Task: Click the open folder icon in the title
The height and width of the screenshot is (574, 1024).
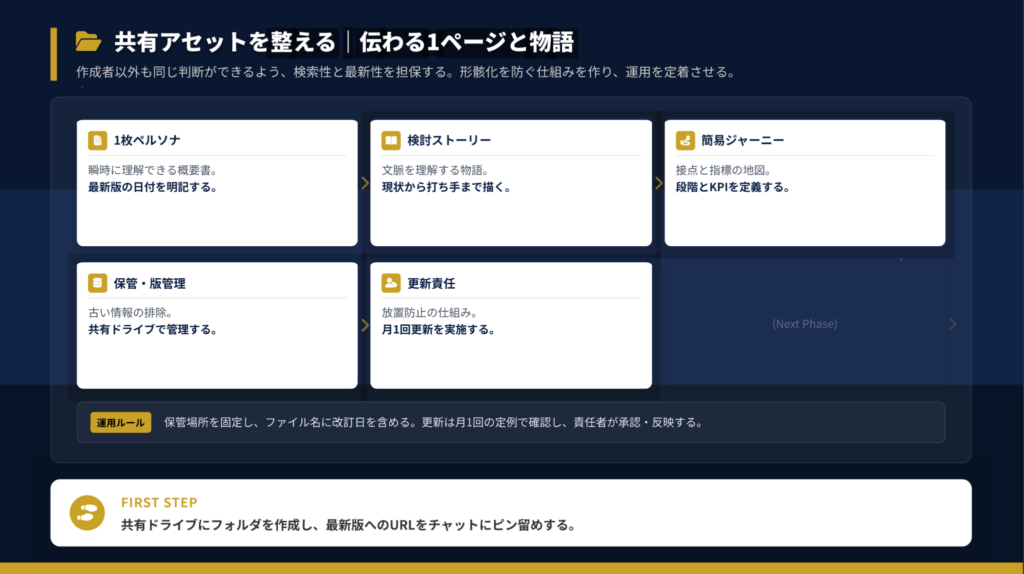Action: tap(89, 42)
